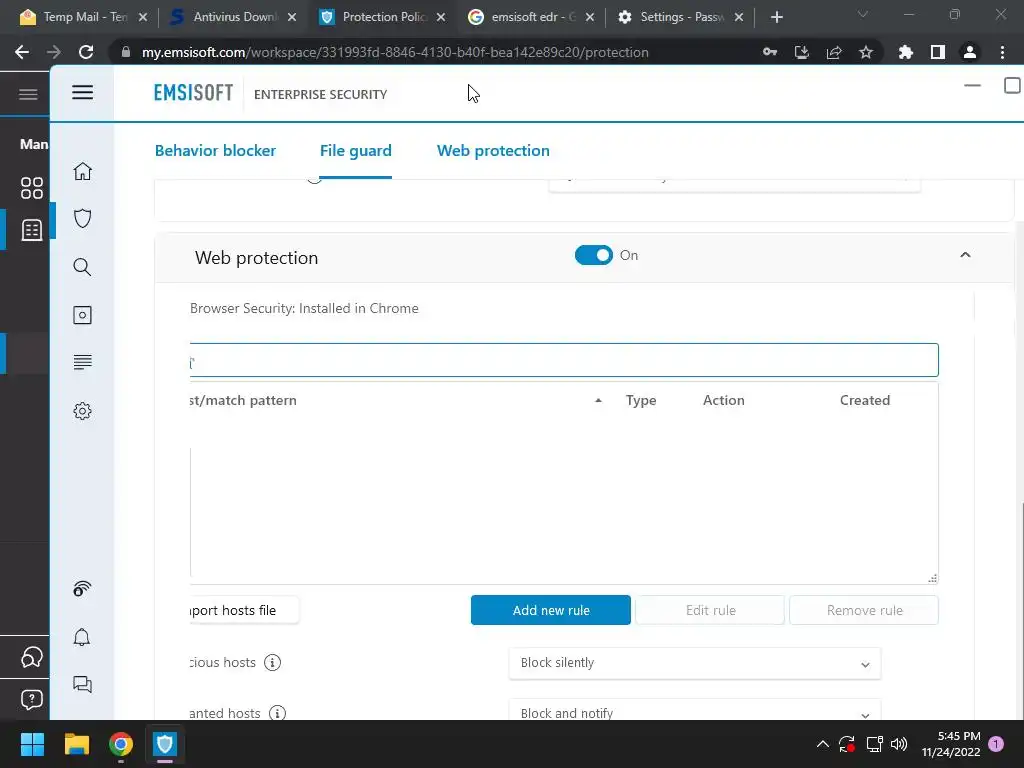1024x768 pixels.
Task: Open Chrome extensions puzzle icon
Action: point(906,52)
